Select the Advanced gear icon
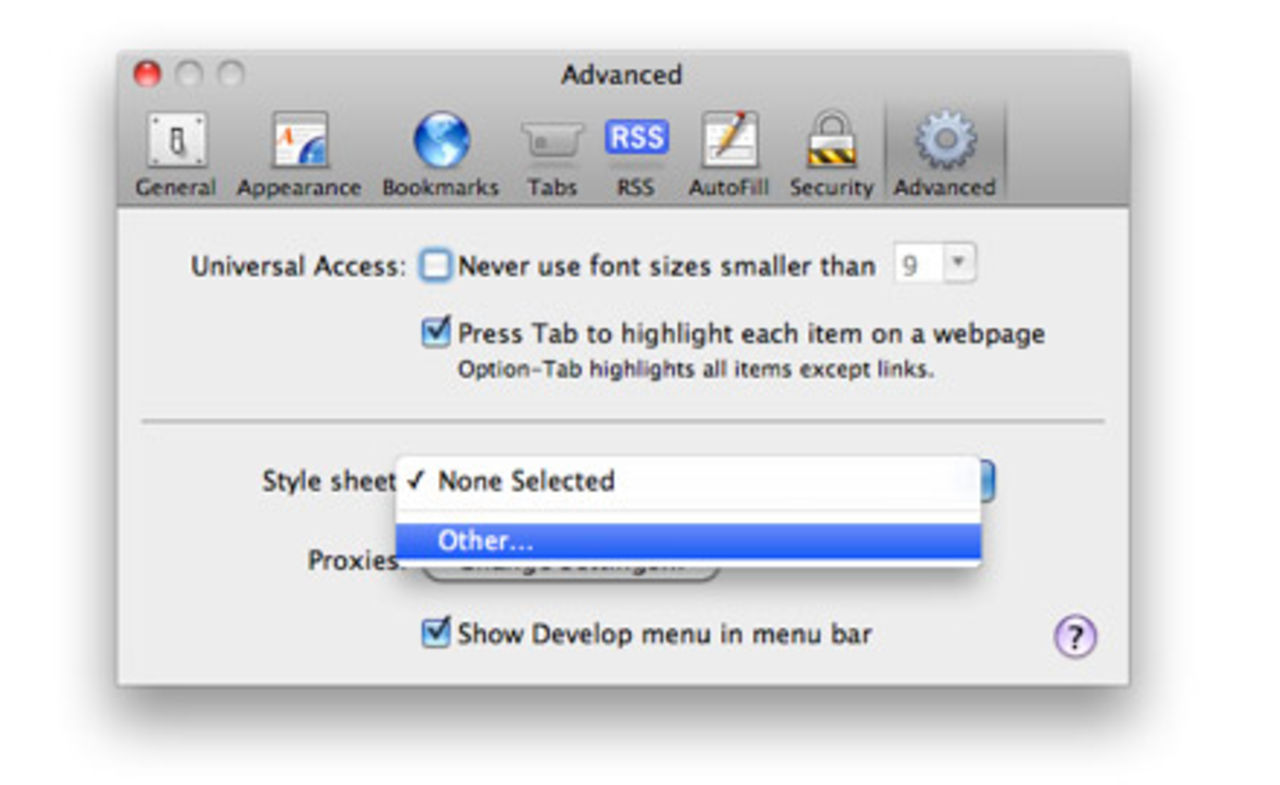The height and width of the screenshot is (785, 1280). pyautogui.click(x=944, y=153)
